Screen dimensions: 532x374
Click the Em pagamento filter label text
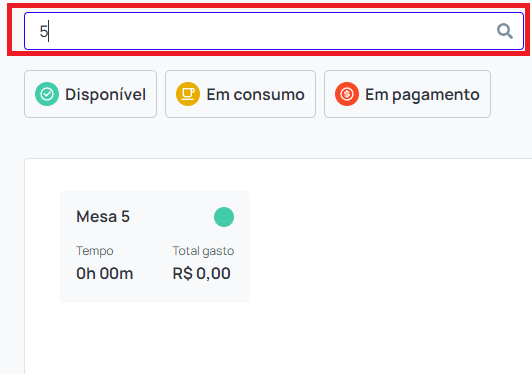tap(422, 95)
